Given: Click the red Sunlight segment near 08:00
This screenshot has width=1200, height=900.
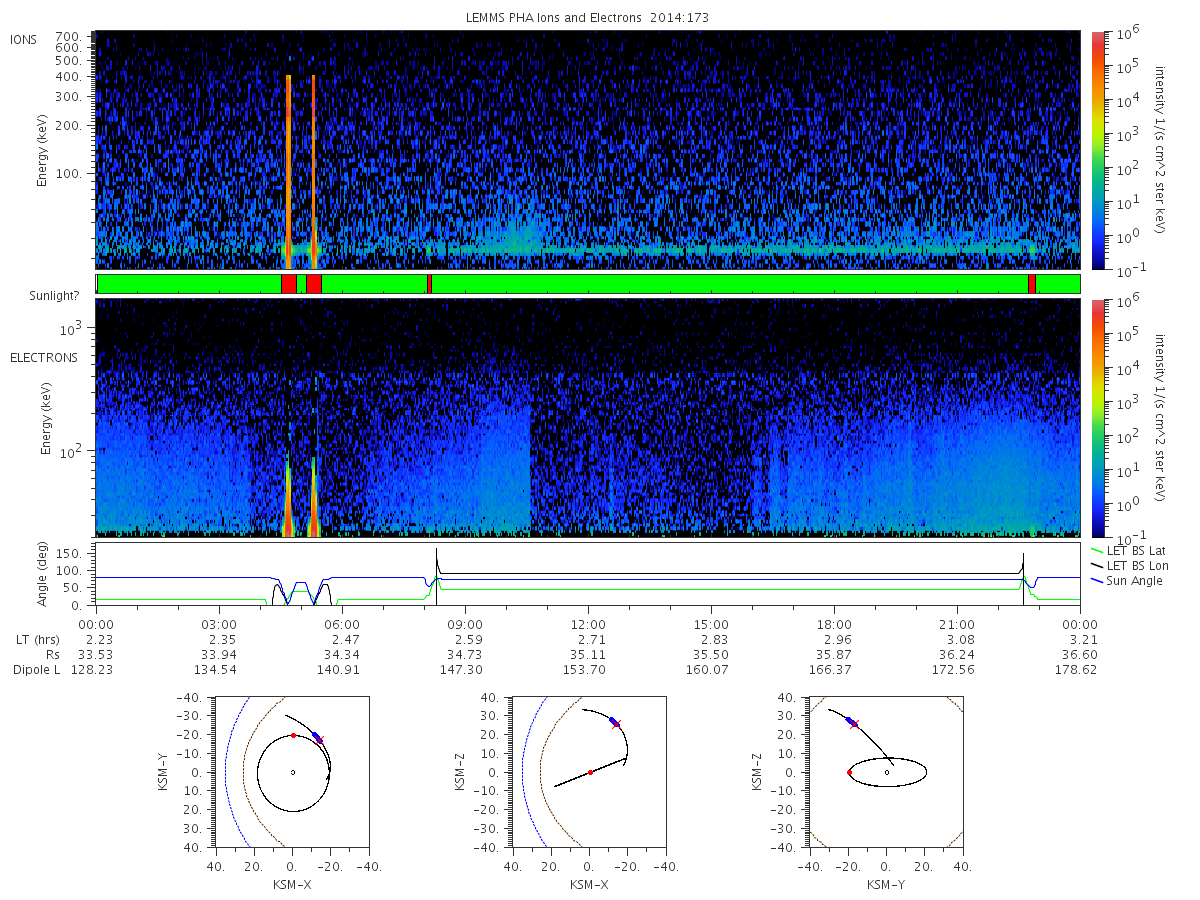Looking at the screenshot, I should pyautogui.click(x=429, y=284).
